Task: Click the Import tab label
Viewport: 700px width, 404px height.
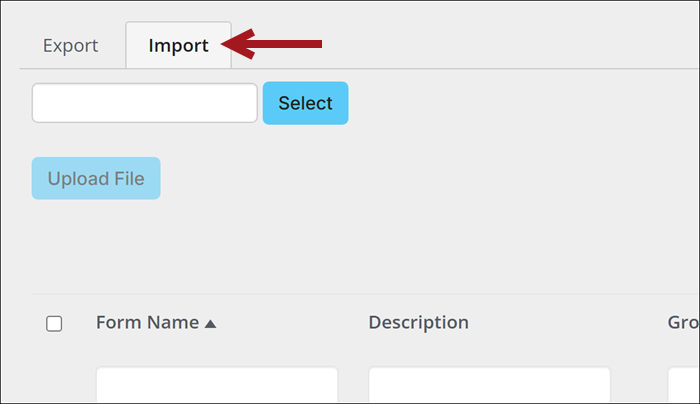Action: tap(179, 46)
